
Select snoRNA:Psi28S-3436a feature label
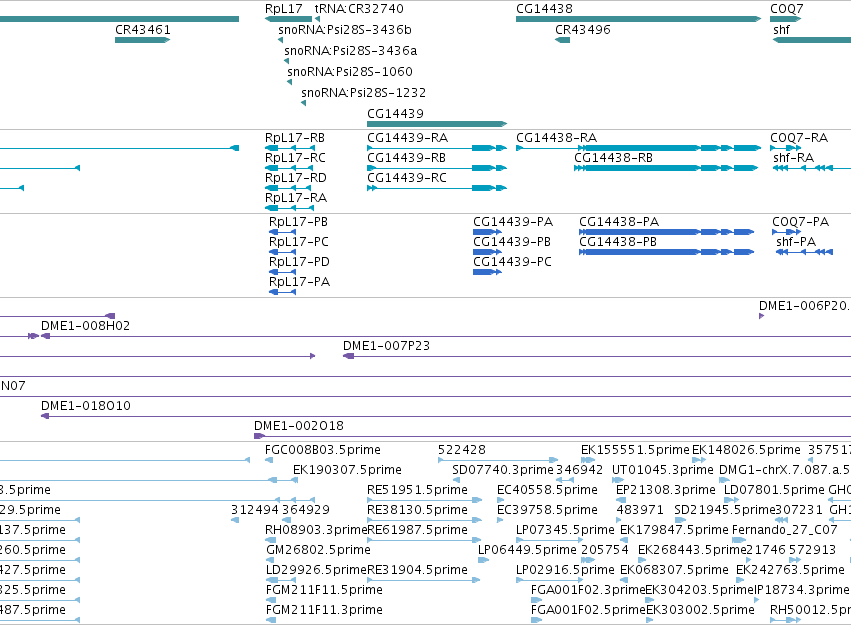[x=351, y=50]
